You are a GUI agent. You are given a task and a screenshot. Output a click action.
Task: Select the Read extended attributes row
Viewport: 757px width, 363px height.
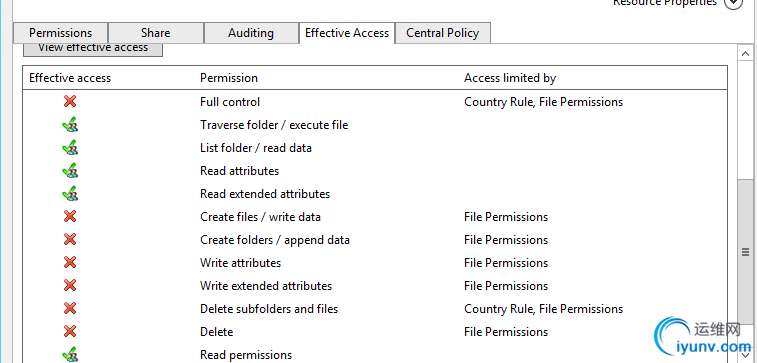pos(375,194)
